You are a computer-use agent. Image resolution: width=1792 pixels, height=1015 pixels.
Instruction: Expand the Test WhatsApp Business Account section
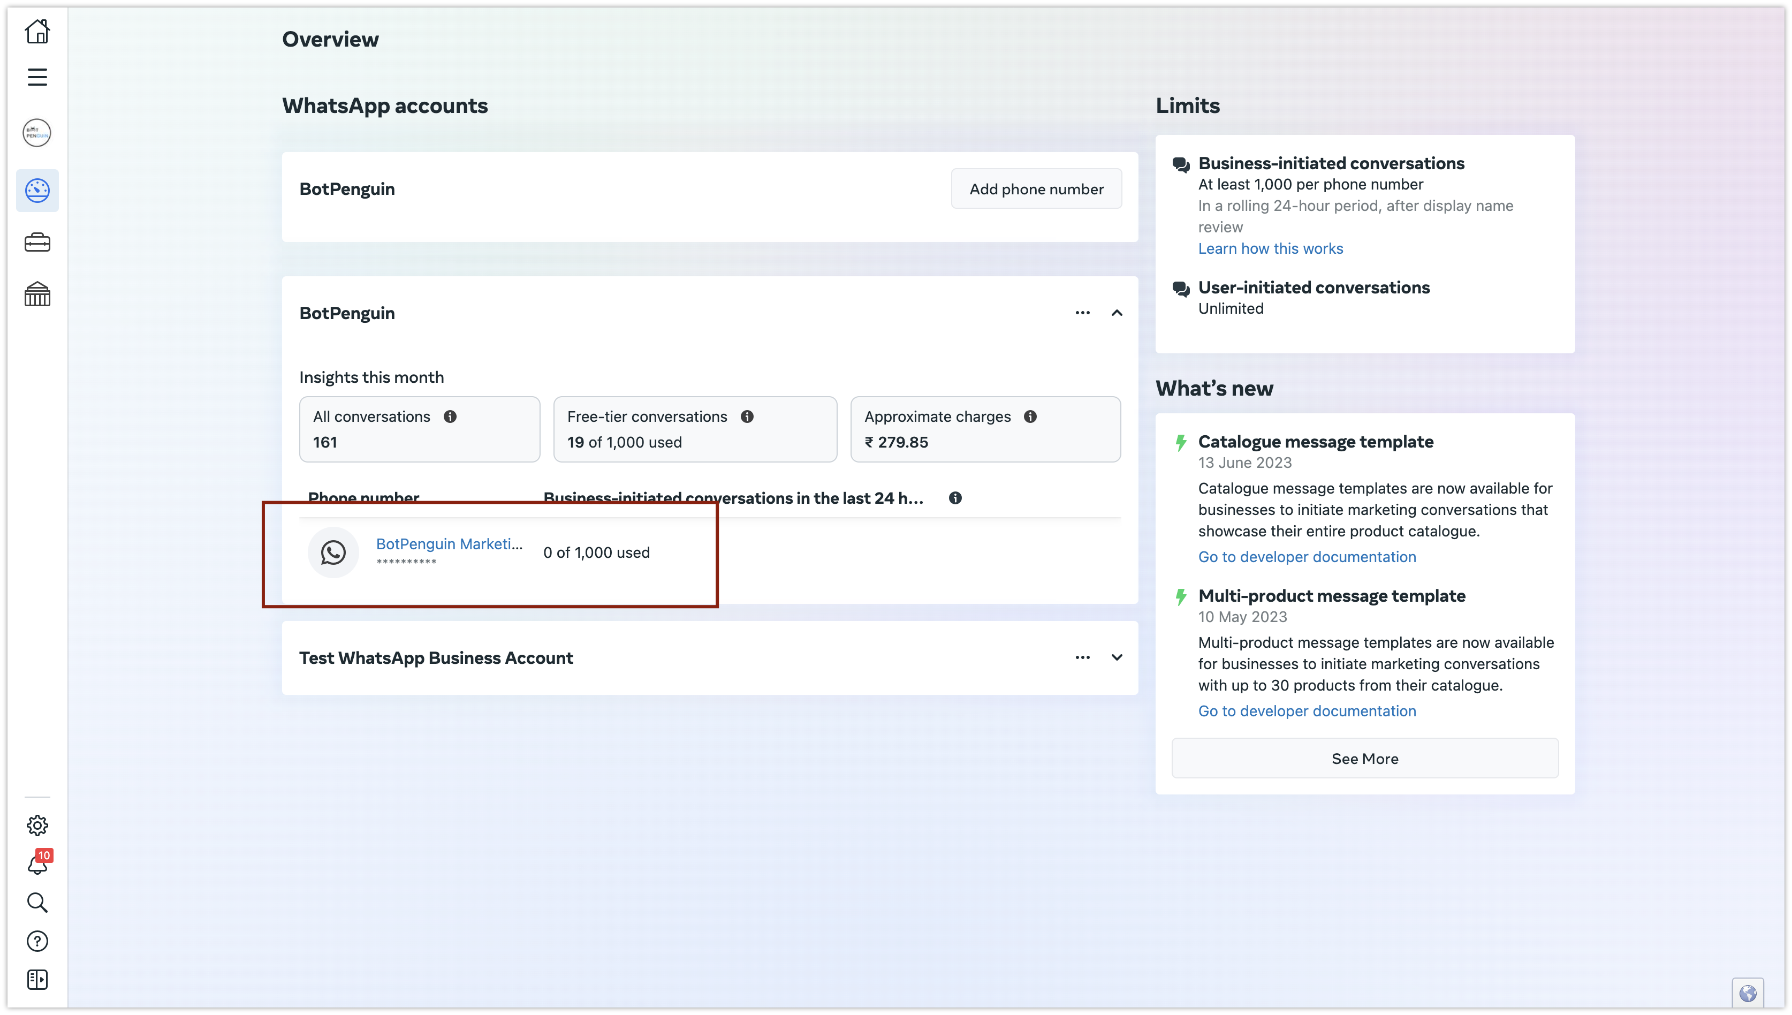tap(1117, 658)
